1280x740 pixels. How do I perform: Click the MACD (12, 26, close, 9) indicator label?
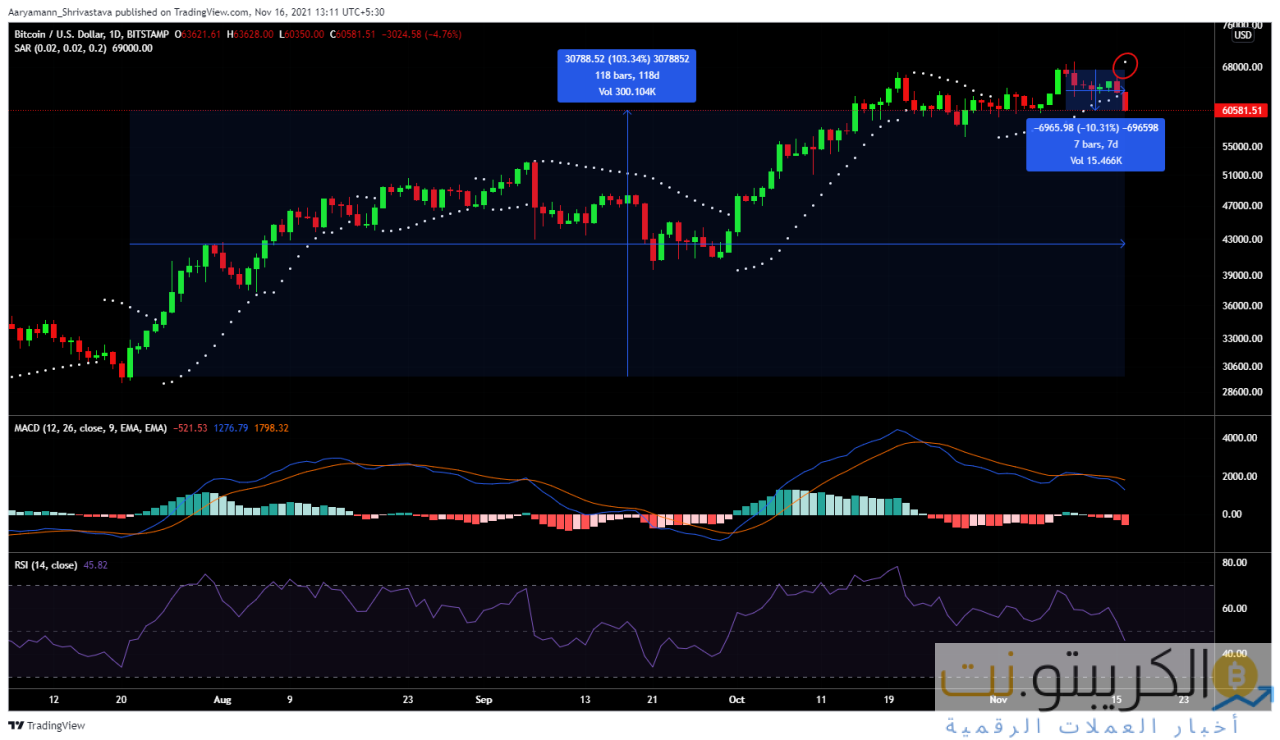point(90,428)
